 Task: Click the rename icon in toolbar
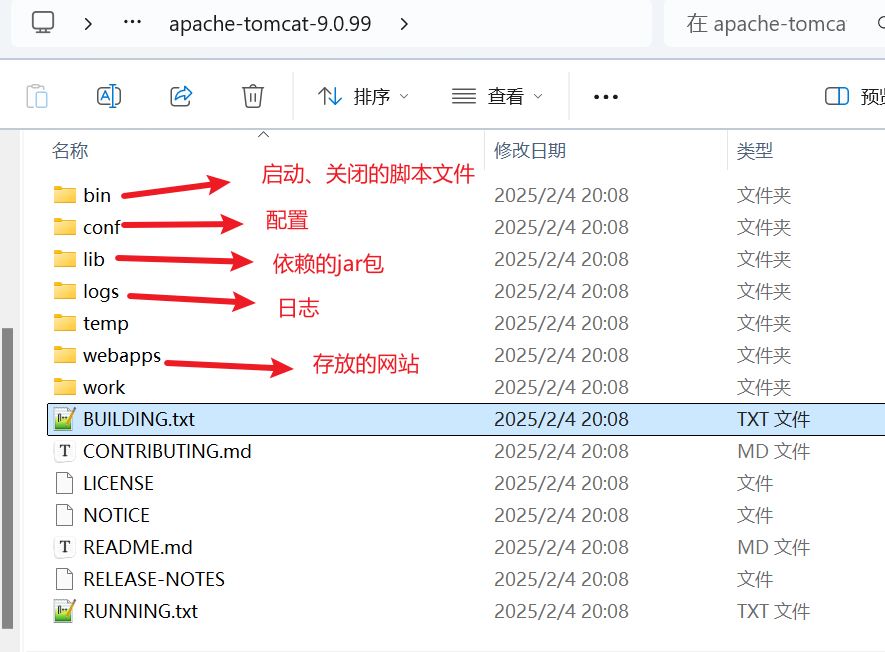[x=109, y=96]
